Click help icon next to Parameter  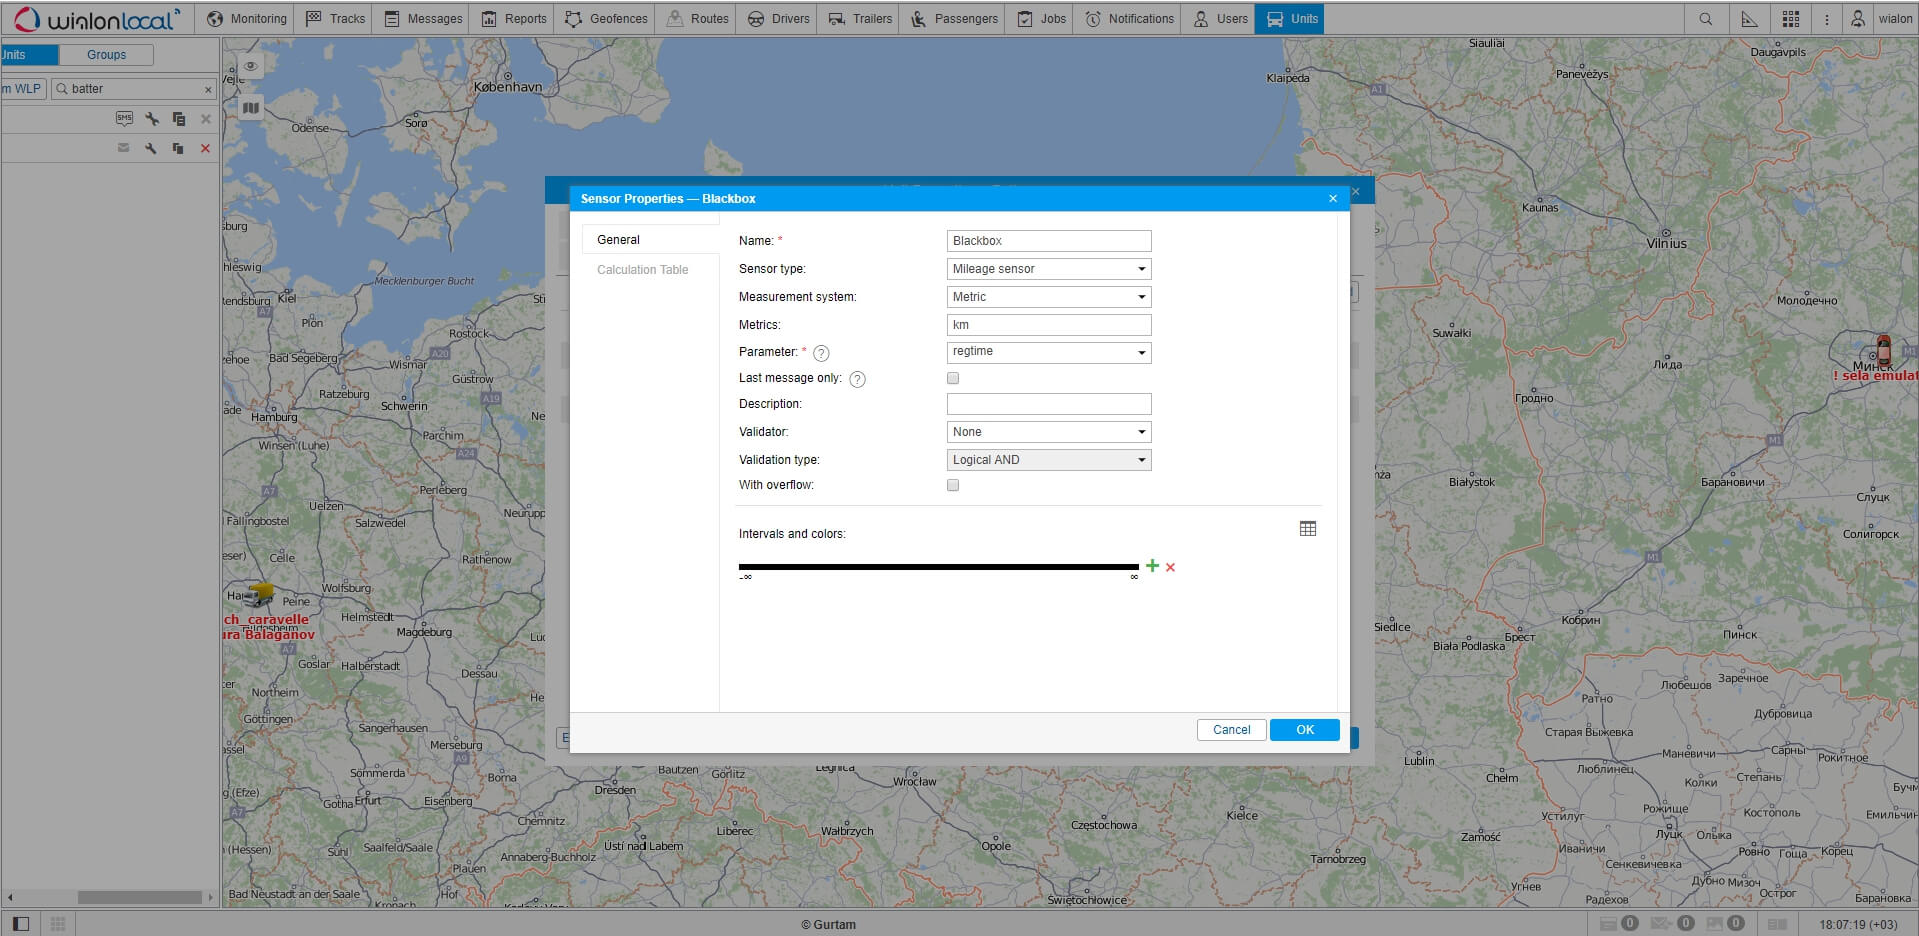821,353
